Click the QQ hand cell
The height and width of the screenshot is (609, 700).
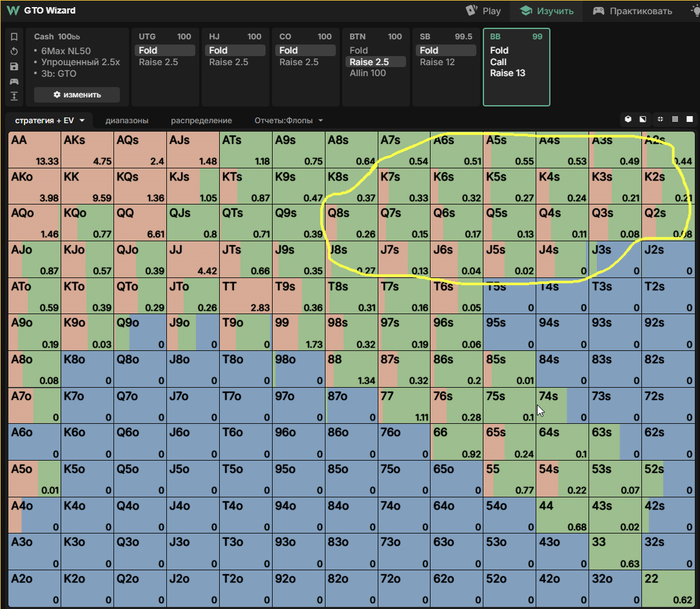pyautogui.click(x=140, y=223)
